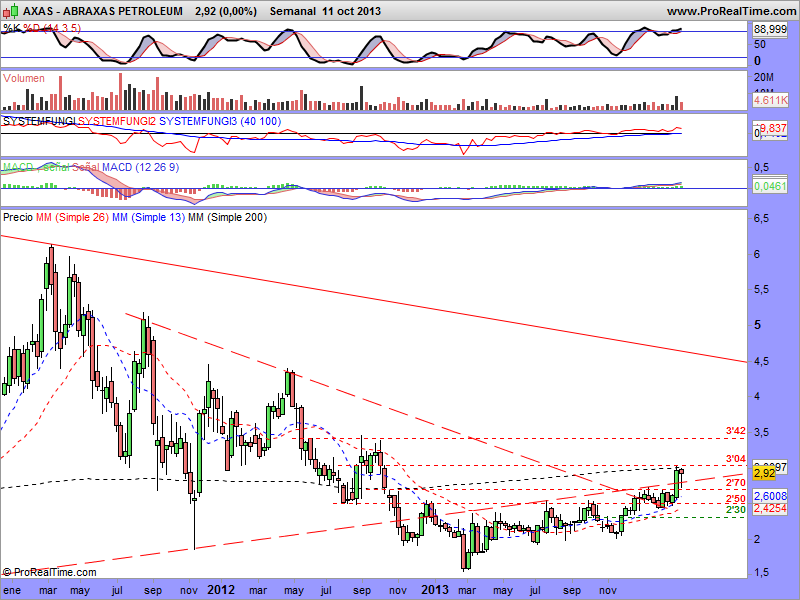
Task: Select the yellow 2,92 current price tag
Action: pos(764,473)
